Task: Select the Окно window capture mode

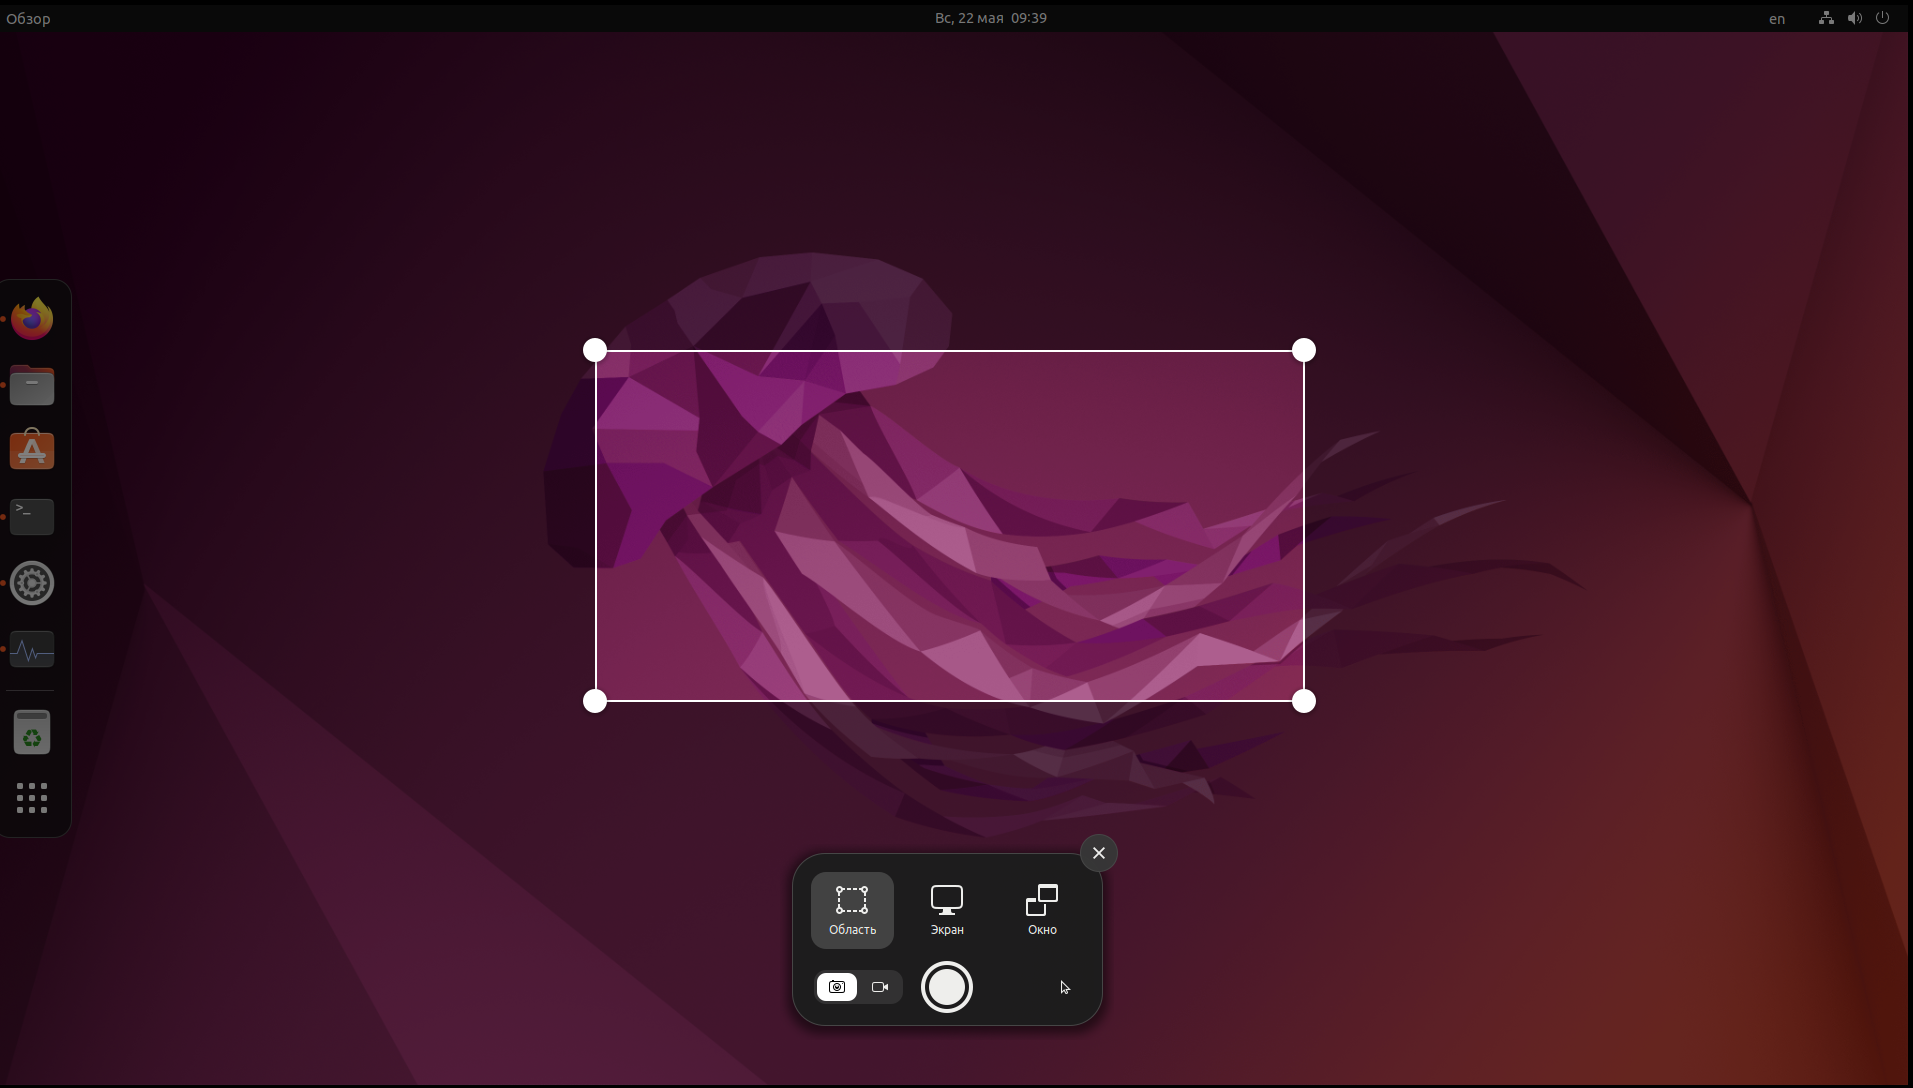Action: tap(1042, 910)
